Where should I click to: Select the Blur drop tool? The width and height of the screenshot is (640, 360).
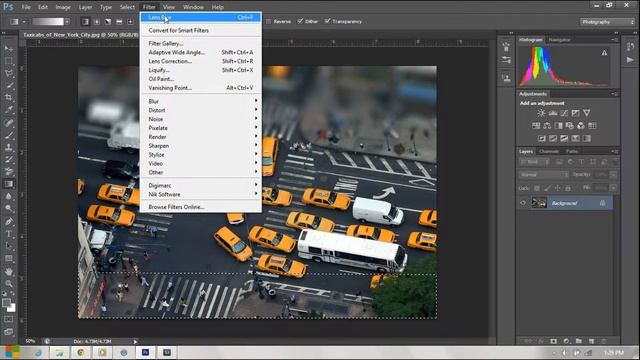[9, 196]
